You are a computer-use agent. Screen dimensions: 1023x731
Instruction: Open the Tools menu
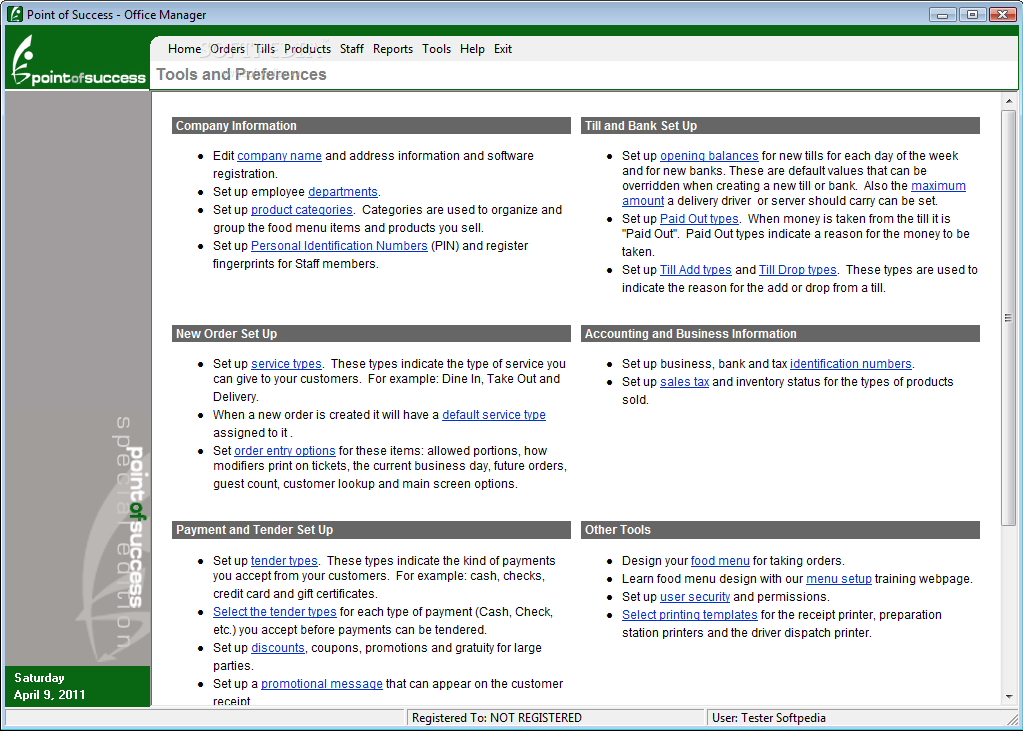(x=436, y=49)
